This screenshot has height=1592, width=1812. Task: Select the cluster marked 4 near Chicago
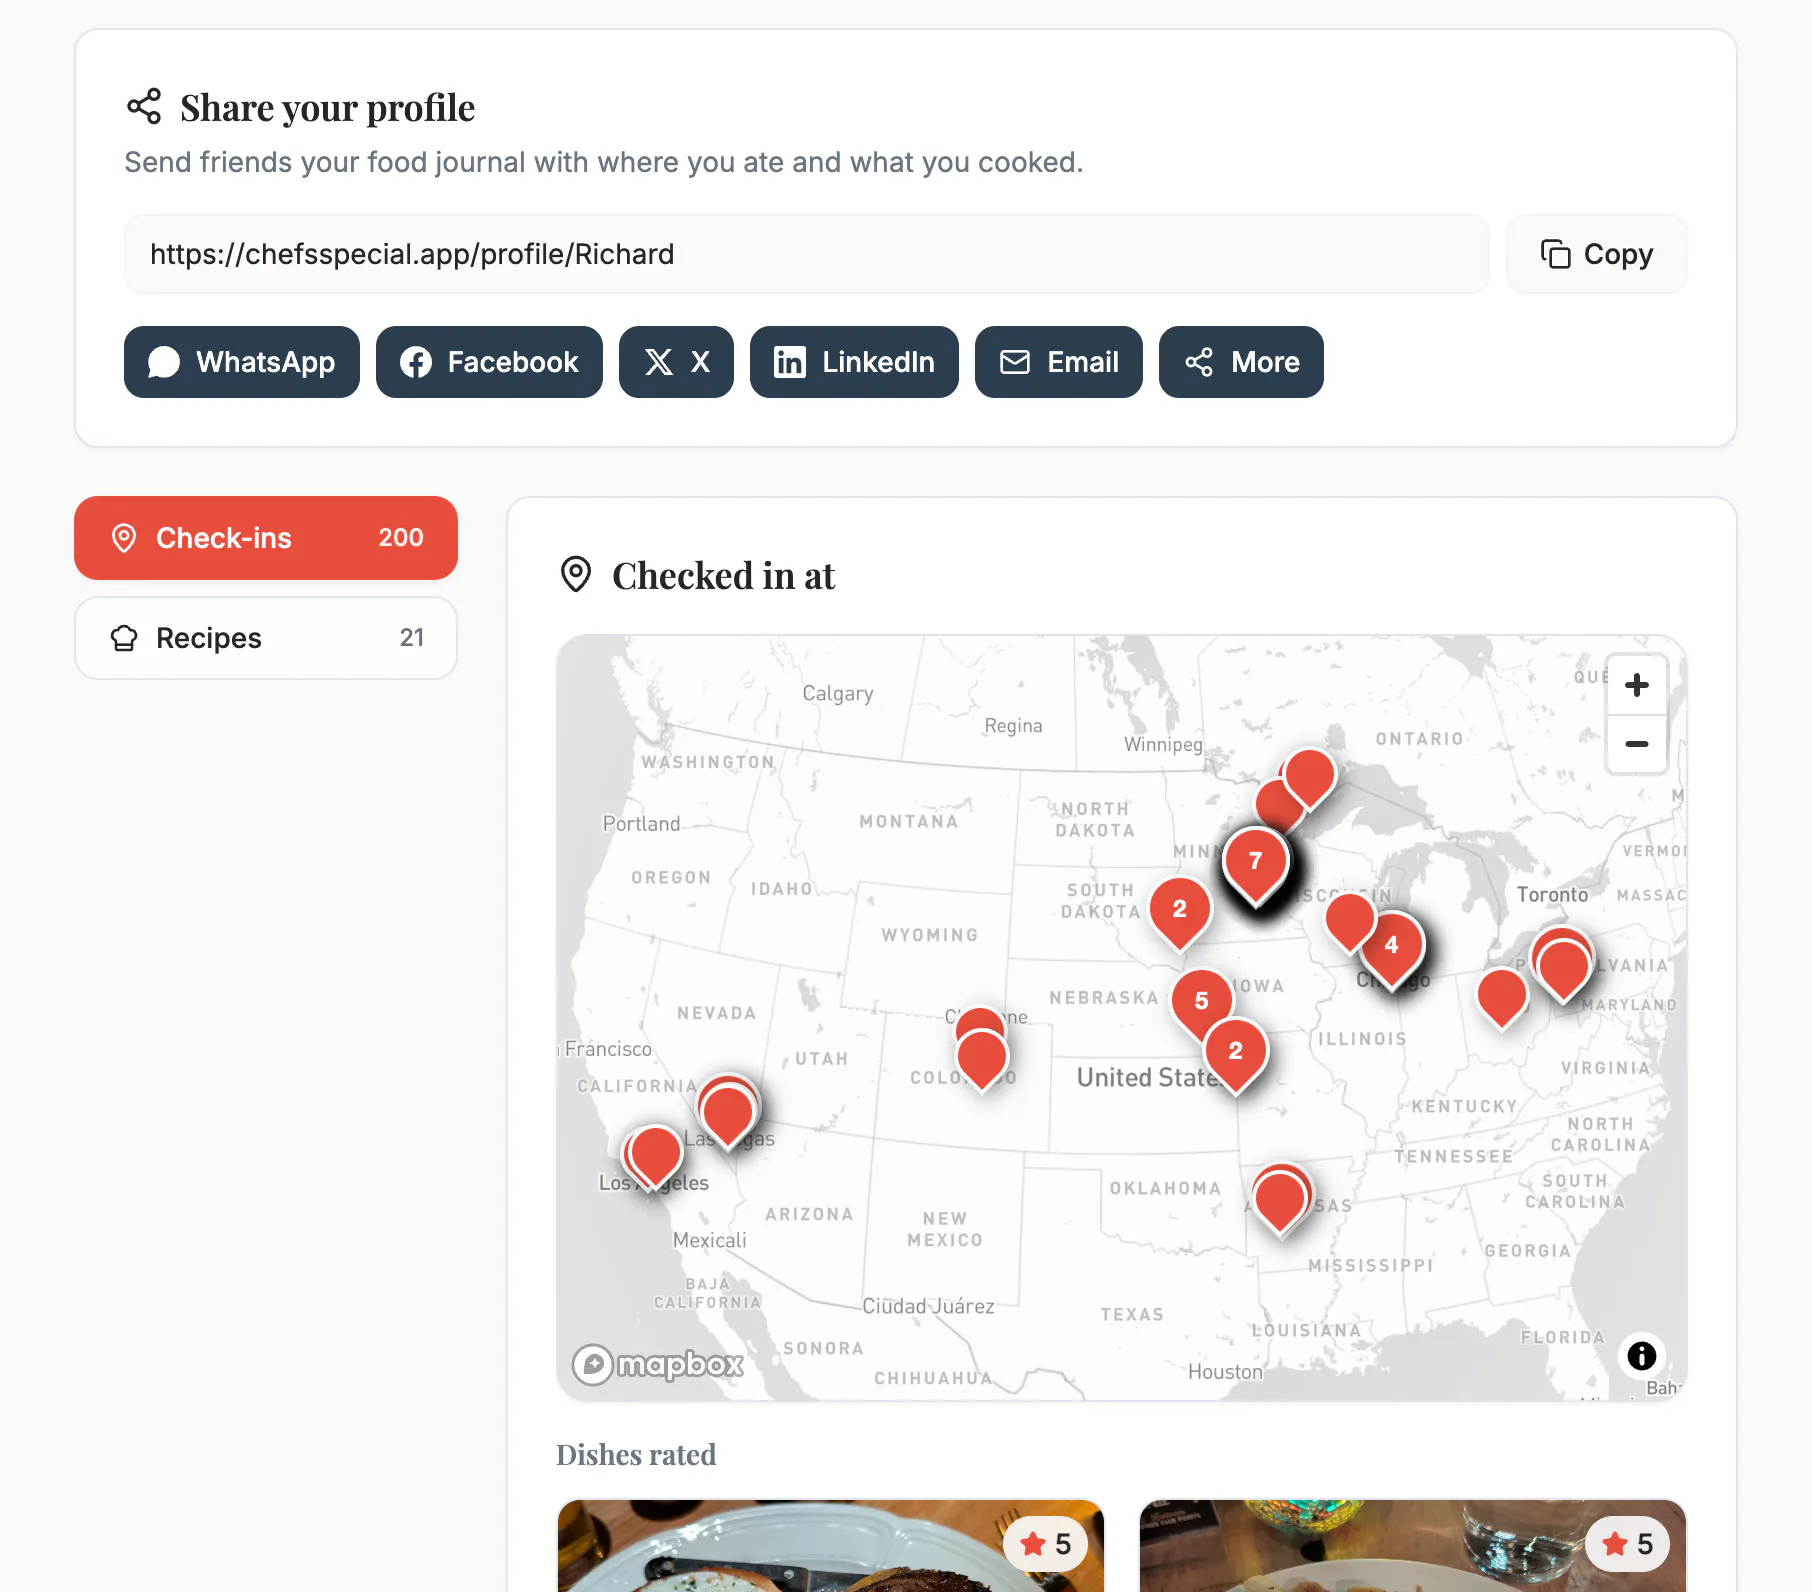point(1392,948)
